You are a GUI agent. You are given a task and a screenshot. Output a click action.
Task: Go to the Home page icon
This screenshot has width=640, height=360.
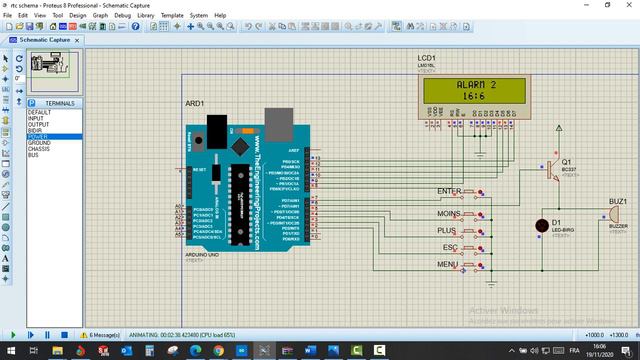53,27
